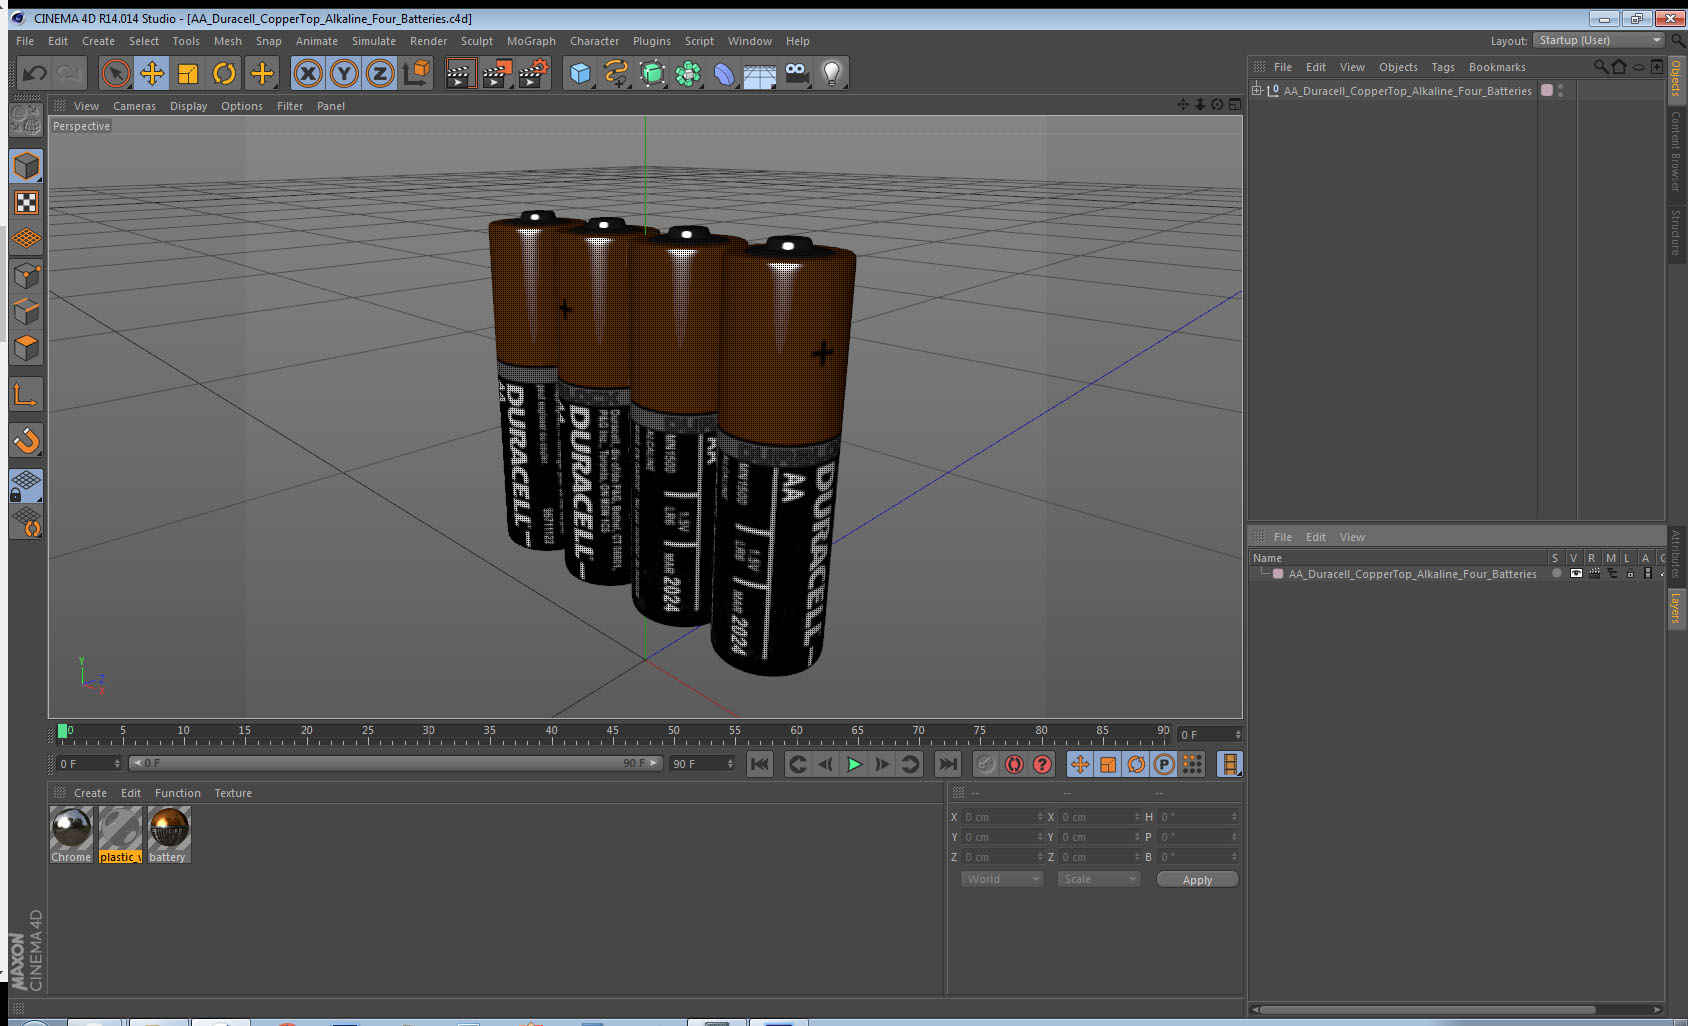Image resolution: width=1688 pixels, height=1026 pixels.
Task: Go to start of animation
Action: (760, 764)
